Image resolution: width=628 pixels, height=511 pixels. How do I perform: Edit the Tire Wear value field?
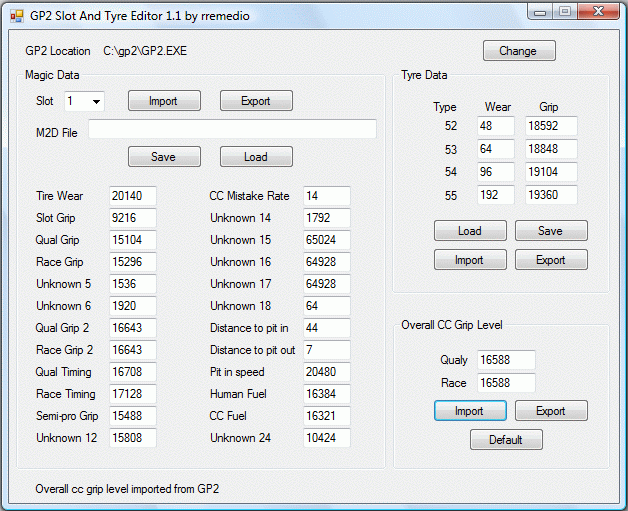pyautogui.click(x=133, y=196)
